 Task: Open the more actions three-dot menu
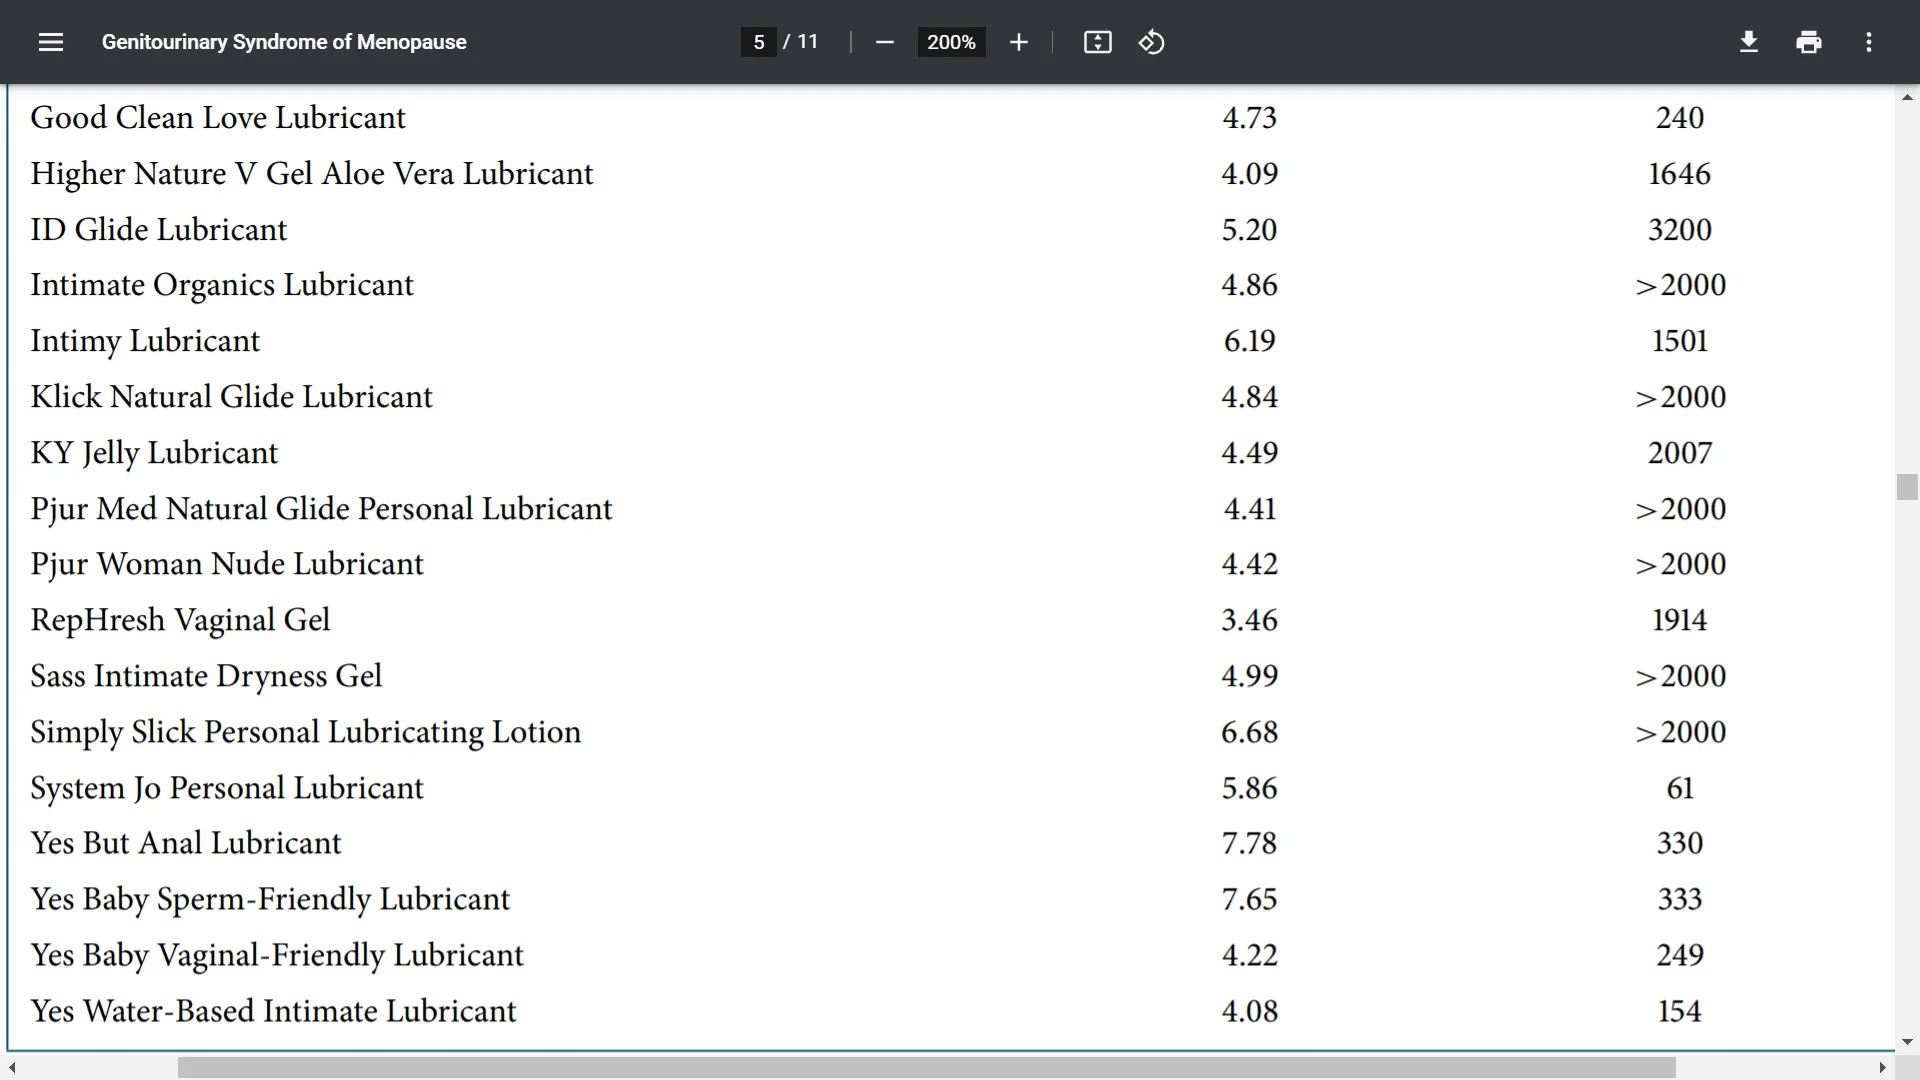click(x=1868, y=42)
